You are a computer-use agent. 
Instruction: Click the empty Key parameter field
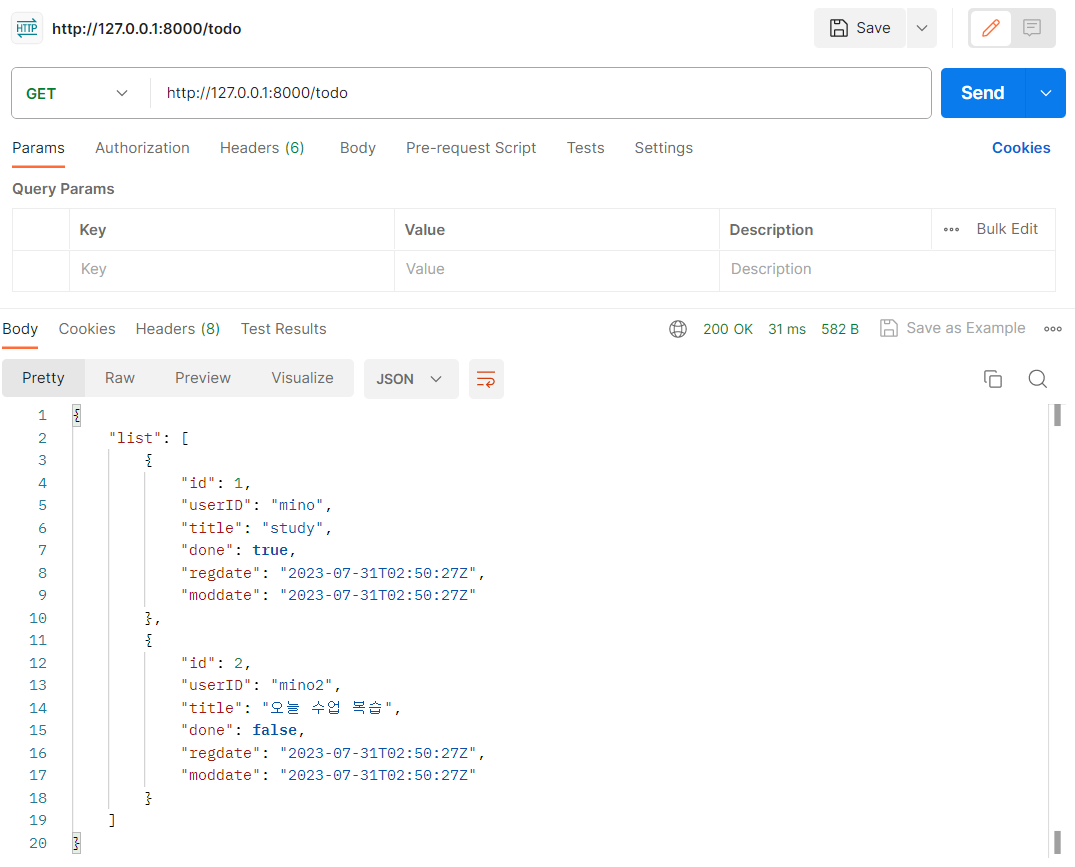(232, 269)
